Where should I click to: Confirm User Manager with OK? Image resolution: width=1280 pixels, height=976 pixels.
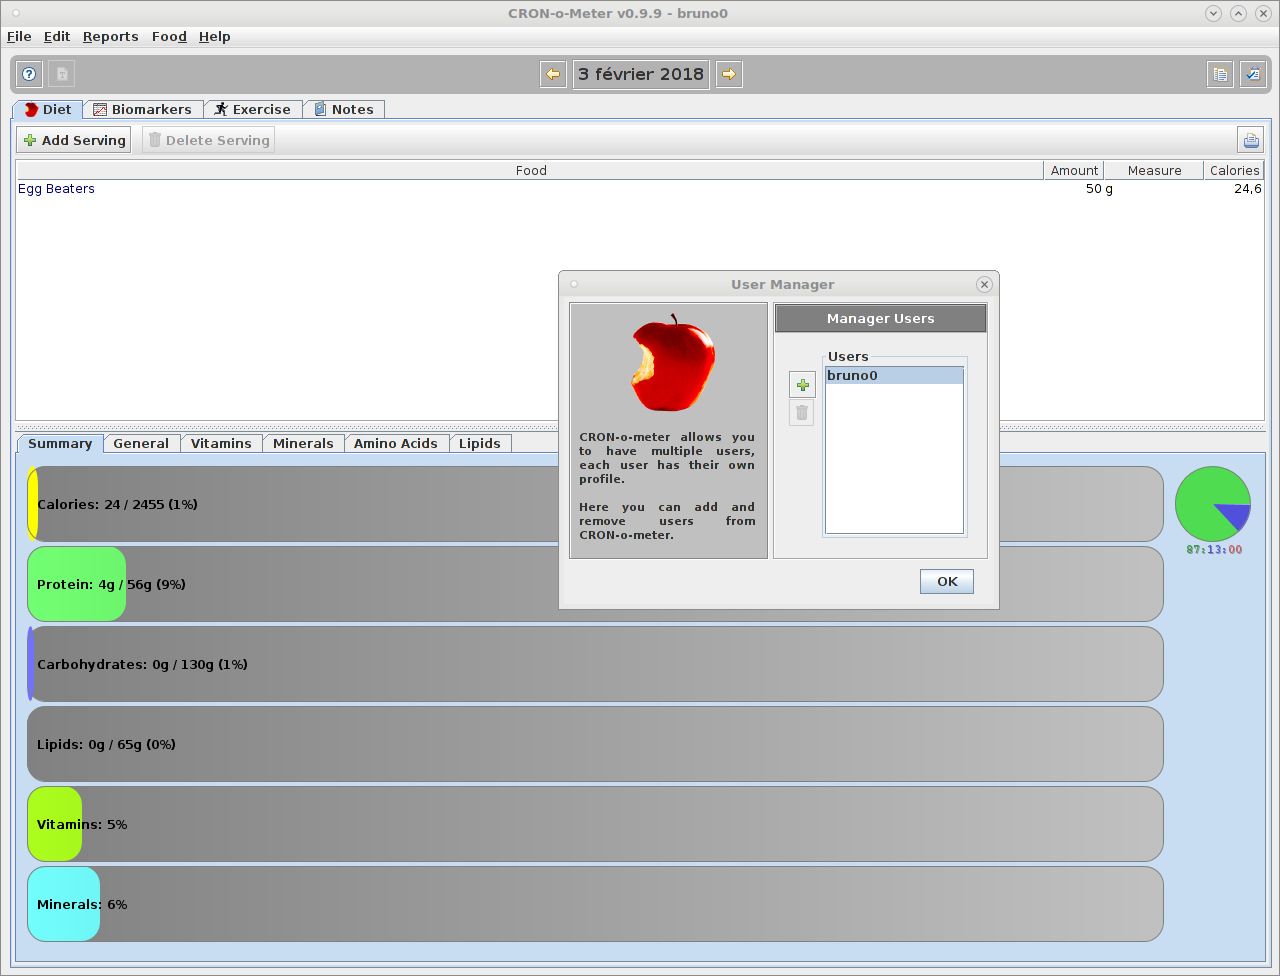coord(947,582)
